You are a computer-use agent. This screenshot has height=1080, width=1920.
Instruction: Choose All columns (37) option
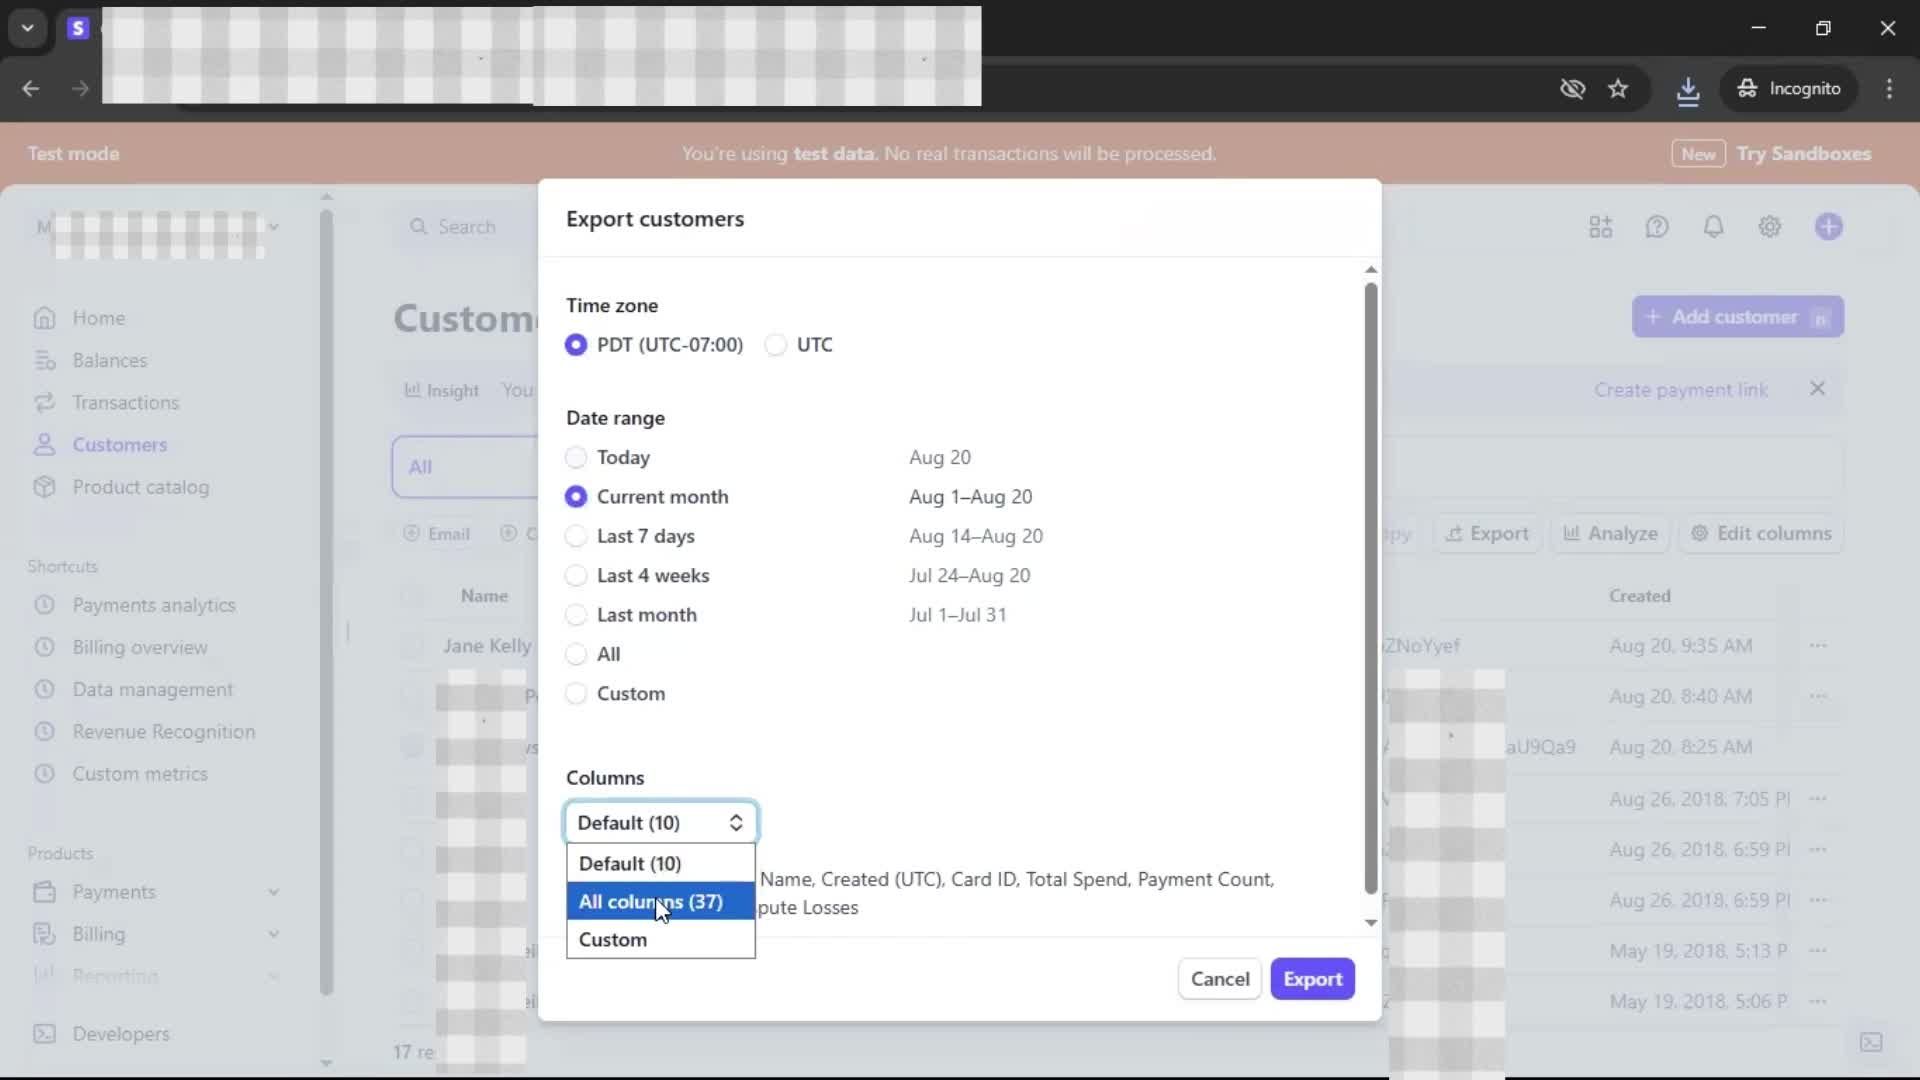650,902
